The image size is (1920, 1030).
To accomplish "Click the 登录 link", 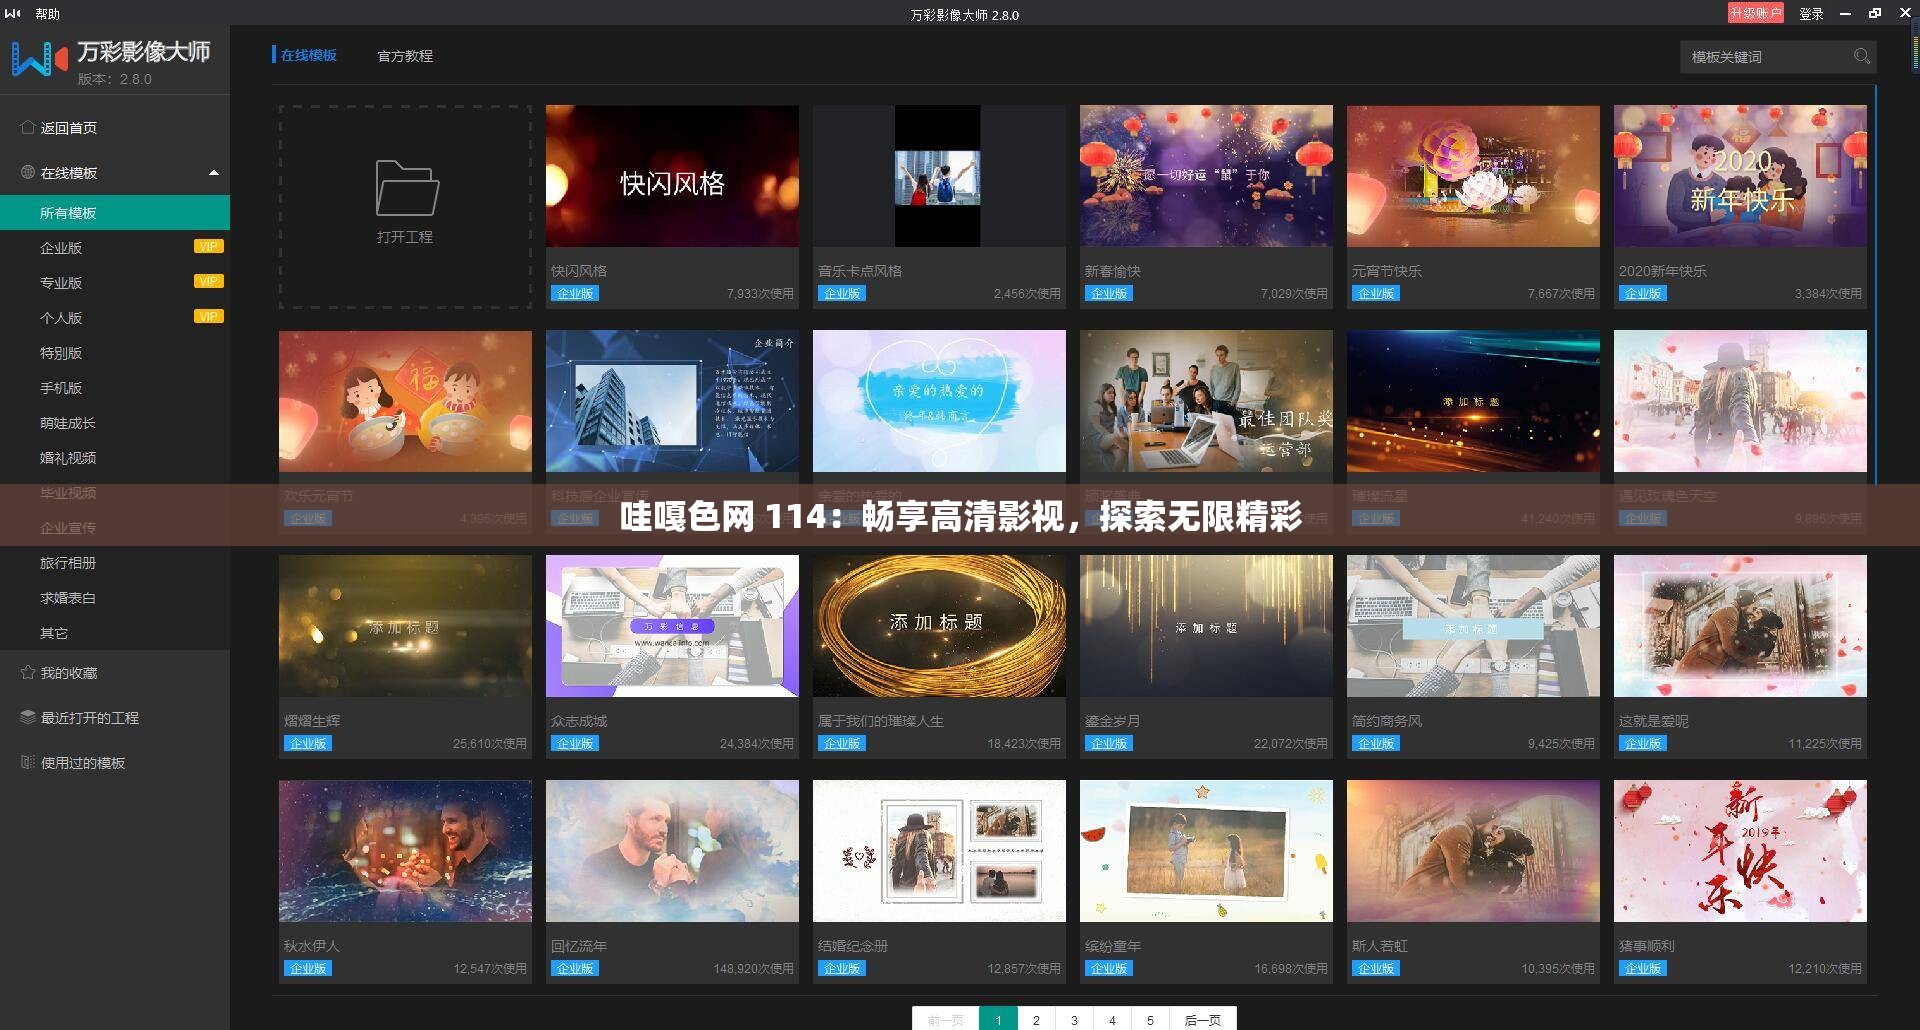I will pos(1811,14).
